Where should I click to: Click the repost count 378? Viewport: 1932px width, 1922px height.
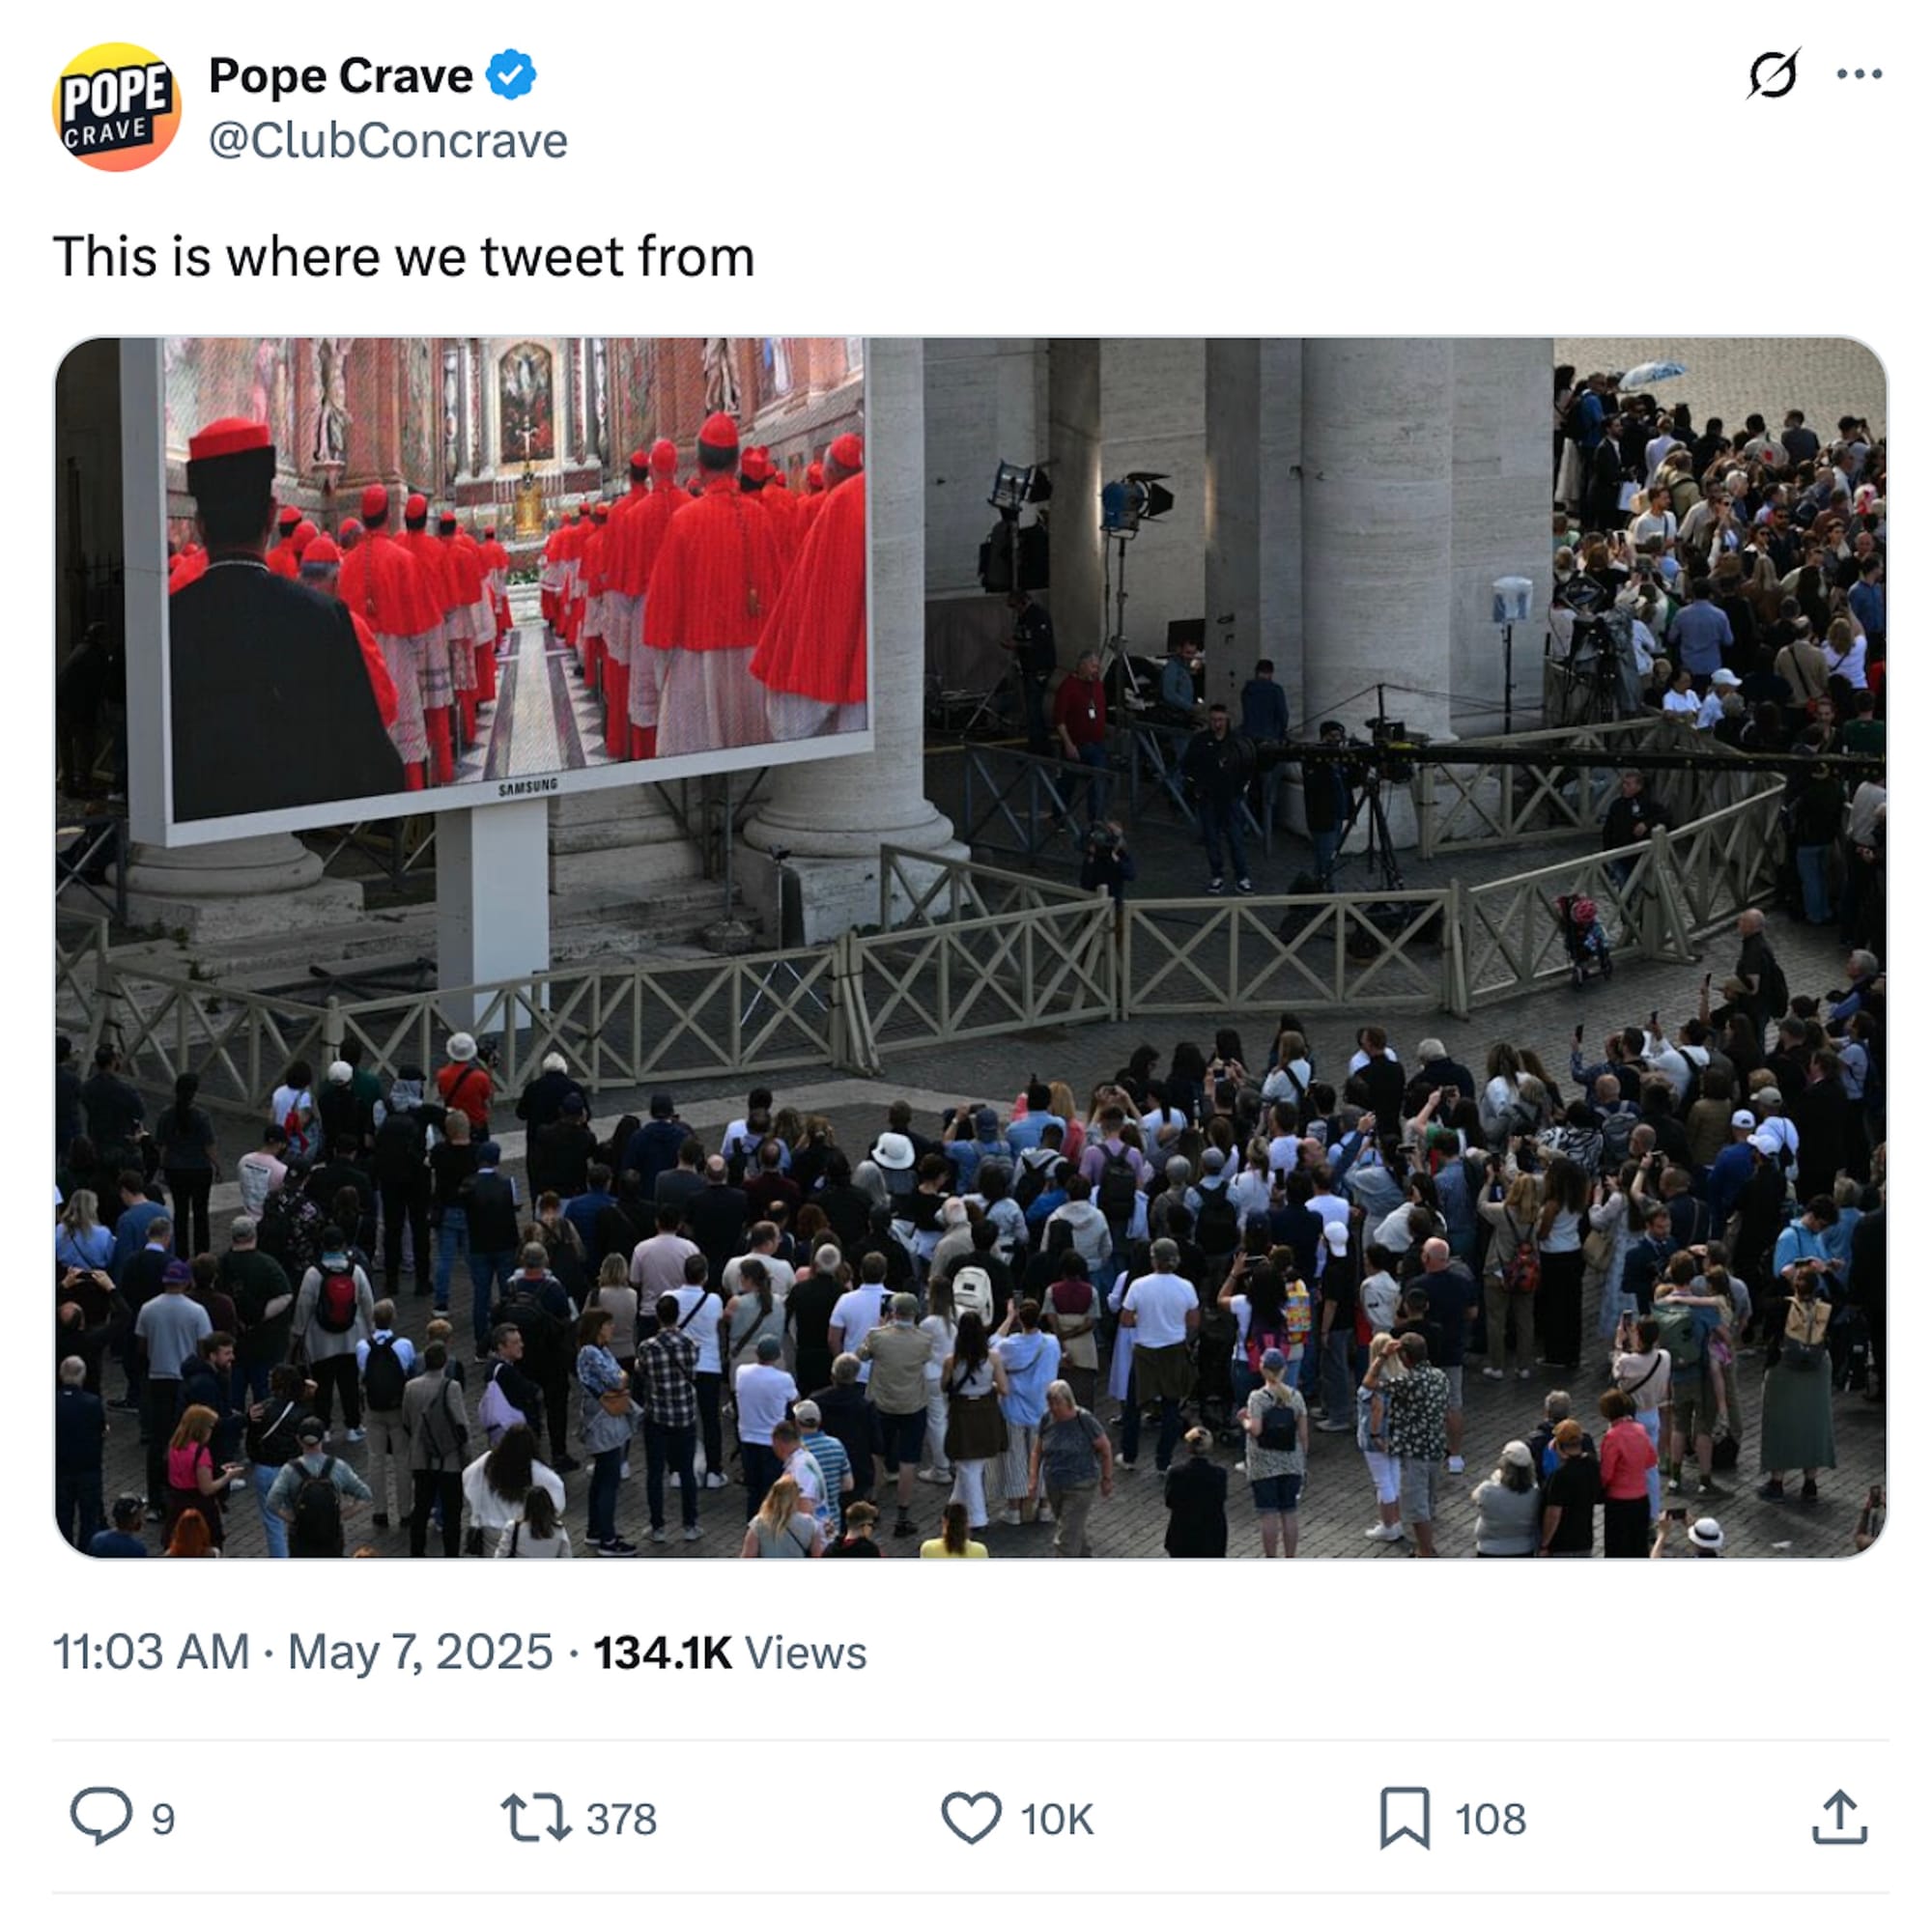[x=621, y=1819]
